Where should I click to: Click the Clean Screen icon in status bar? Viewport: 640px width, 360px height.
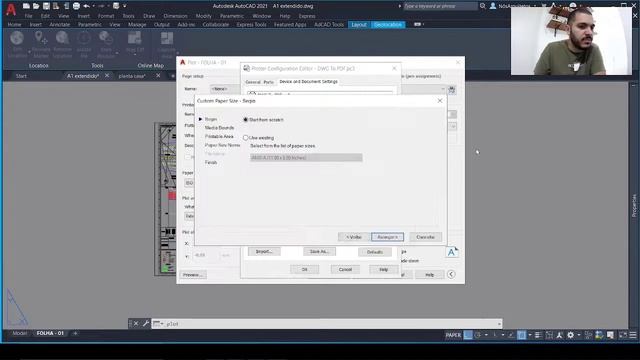coord(623,335)
